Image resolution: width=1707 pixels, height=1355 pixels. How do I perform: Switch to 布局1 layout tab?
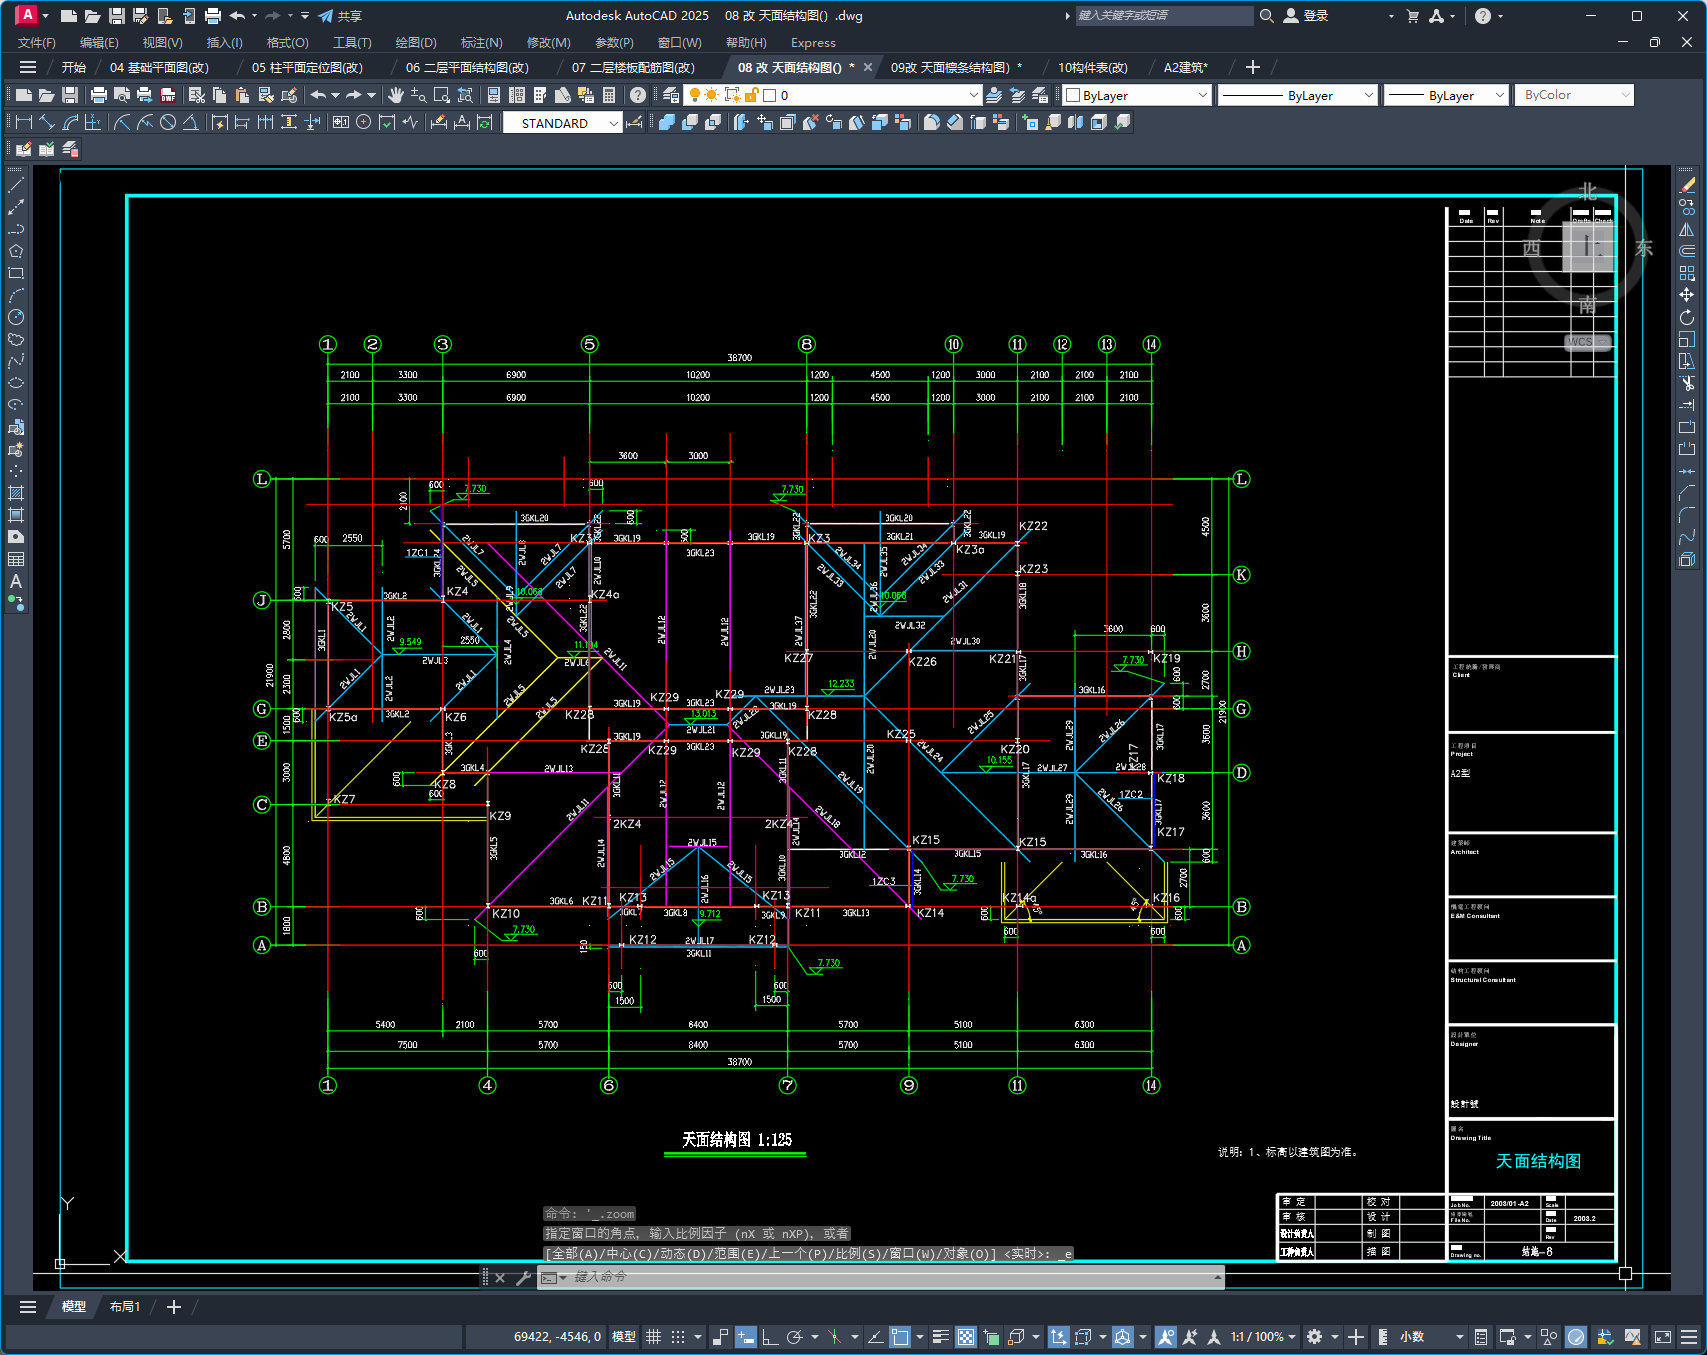point(125,1306)
